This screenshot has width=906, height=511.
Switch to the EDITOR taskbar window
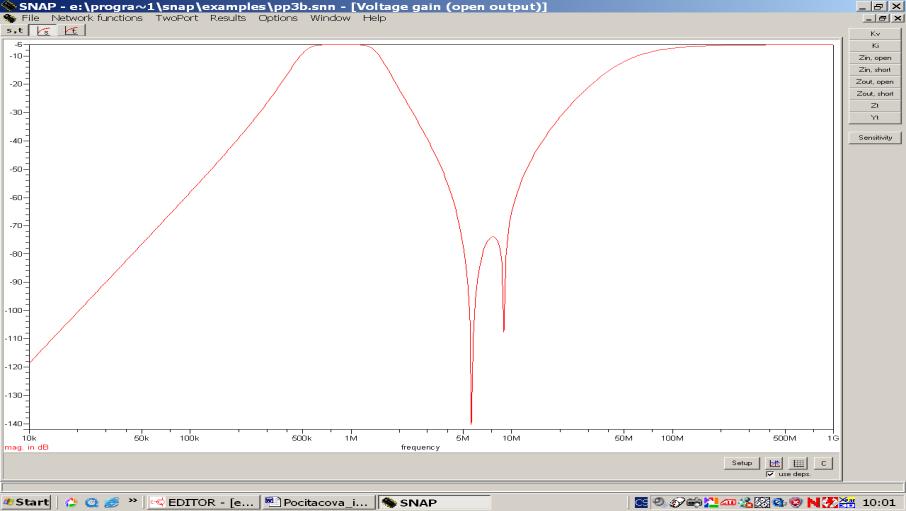coord(202,502)
